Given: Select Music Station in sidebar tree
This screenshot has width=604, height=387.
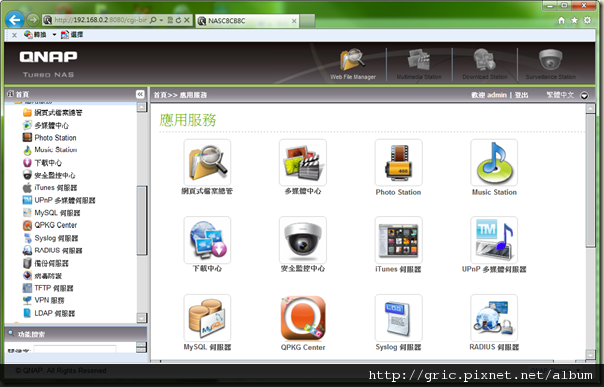Looking at the screenshot, I should click(50, 150).
